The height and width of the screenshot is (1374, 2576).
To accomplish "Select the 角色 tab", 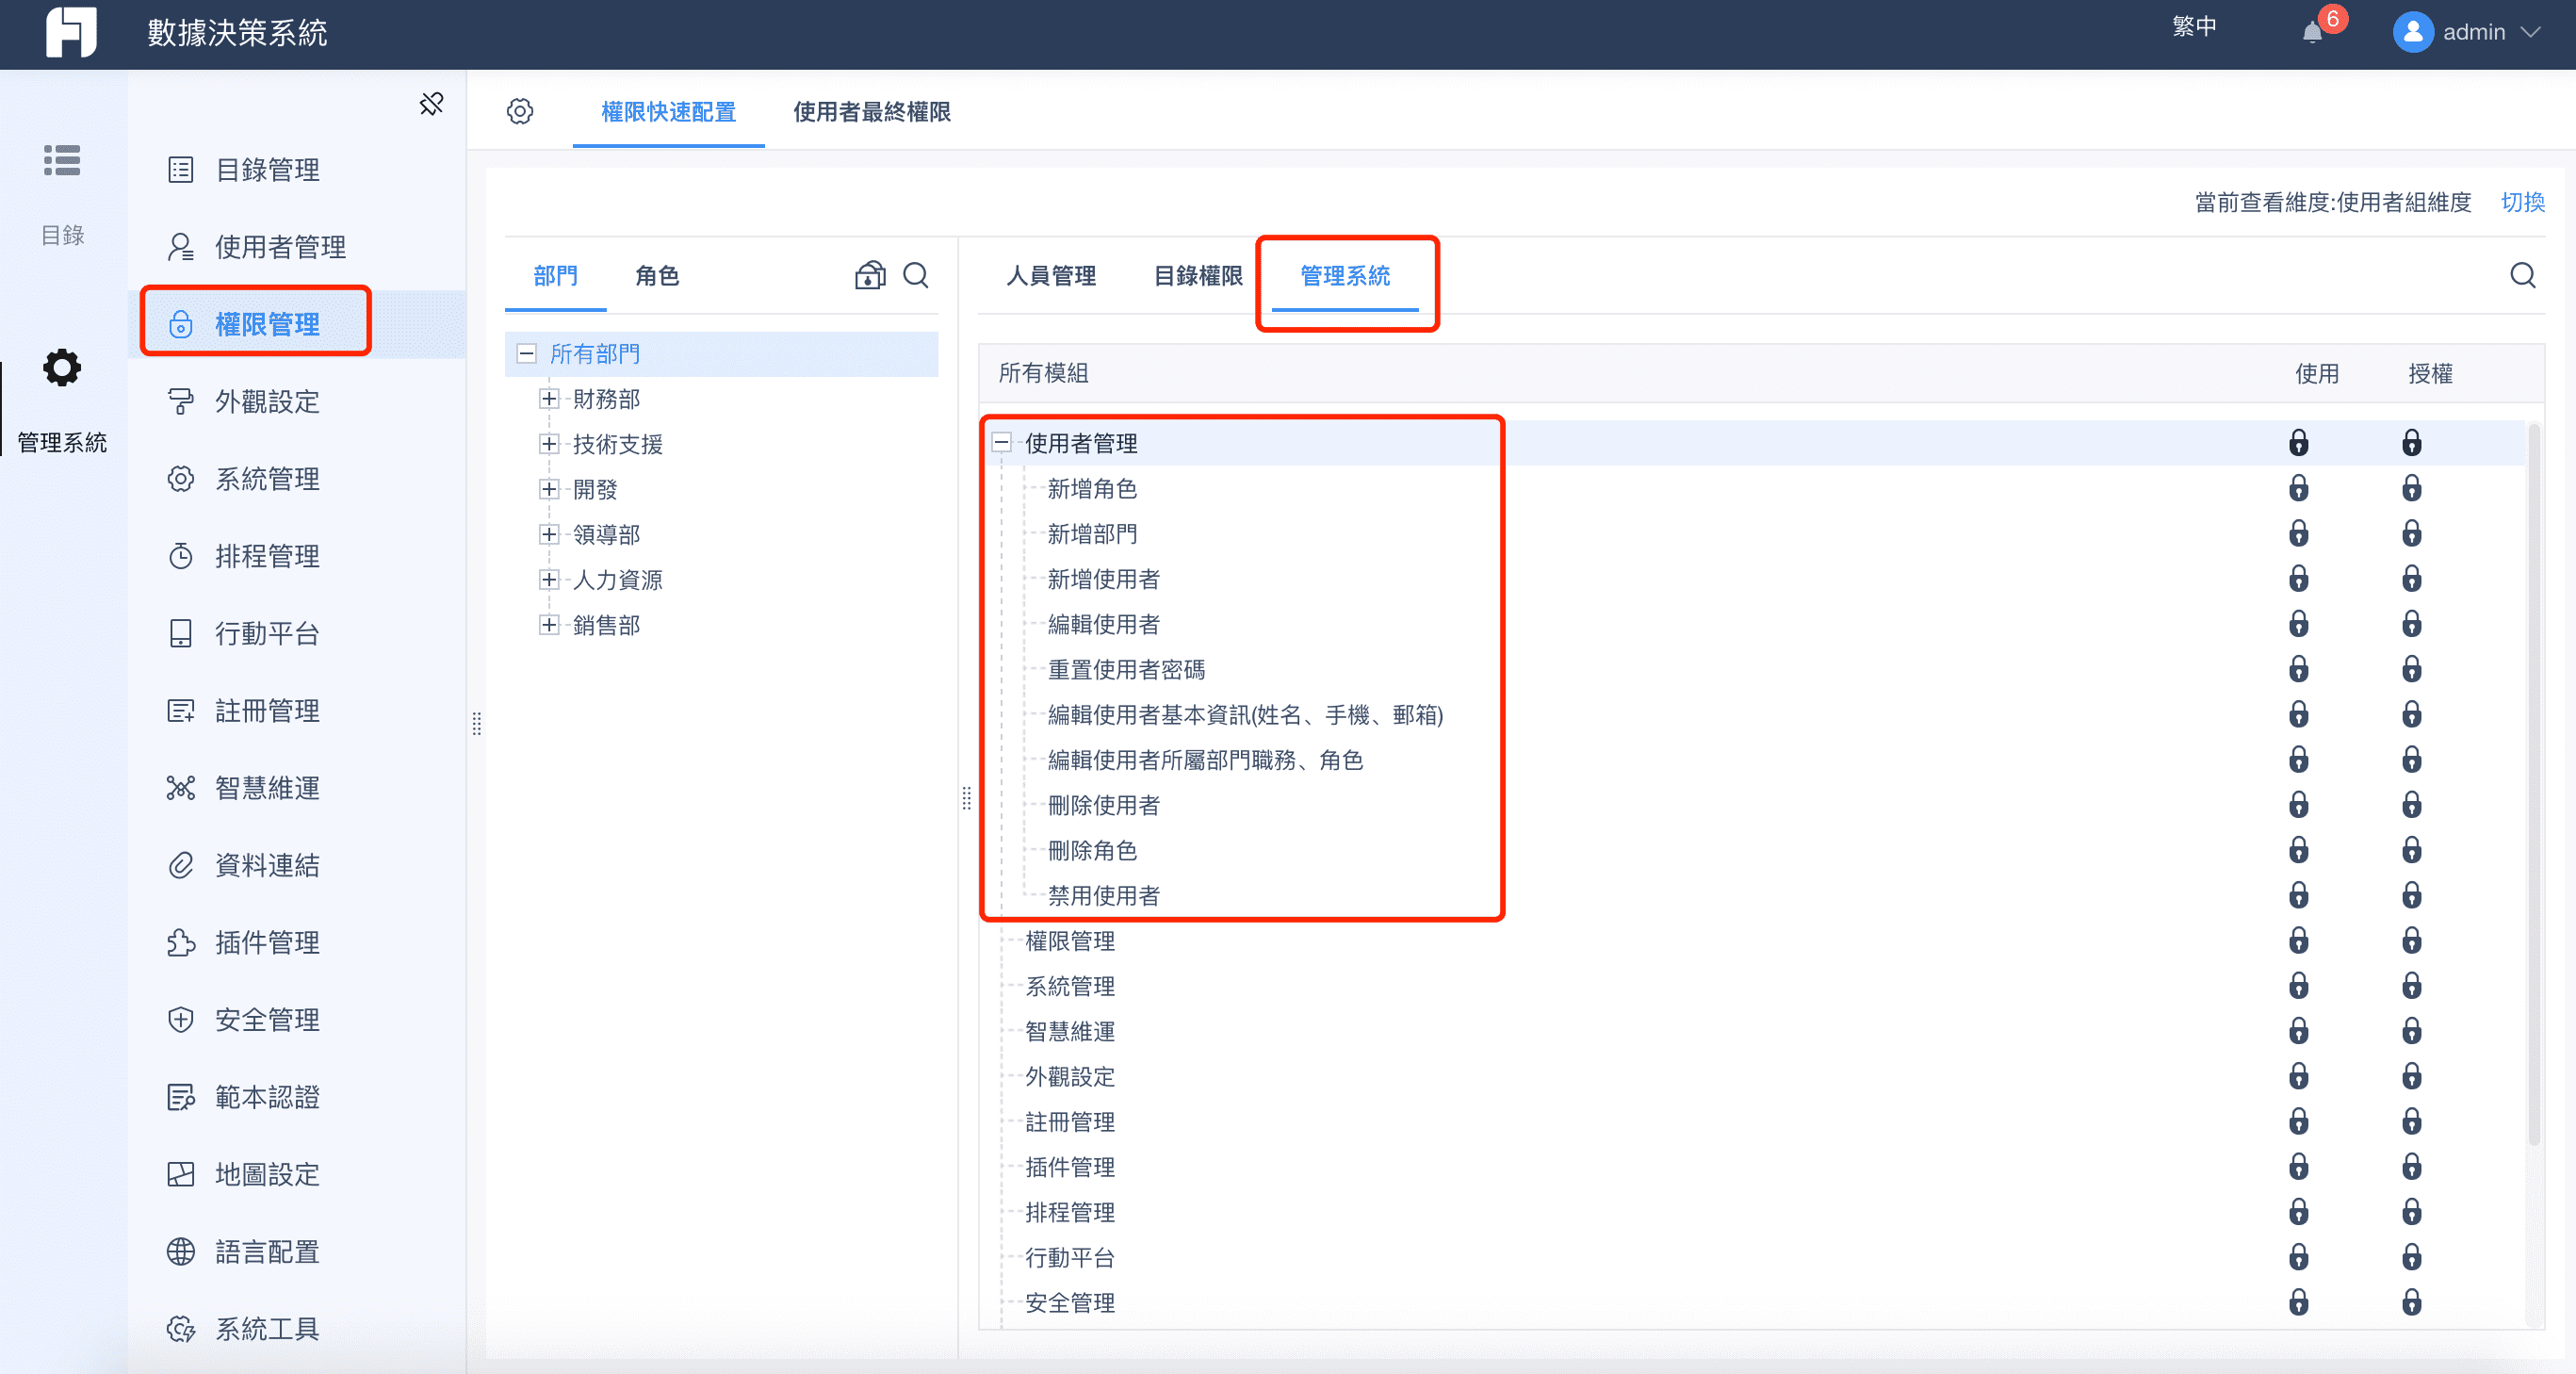I will pyautogui.click(x=657, y=276).
